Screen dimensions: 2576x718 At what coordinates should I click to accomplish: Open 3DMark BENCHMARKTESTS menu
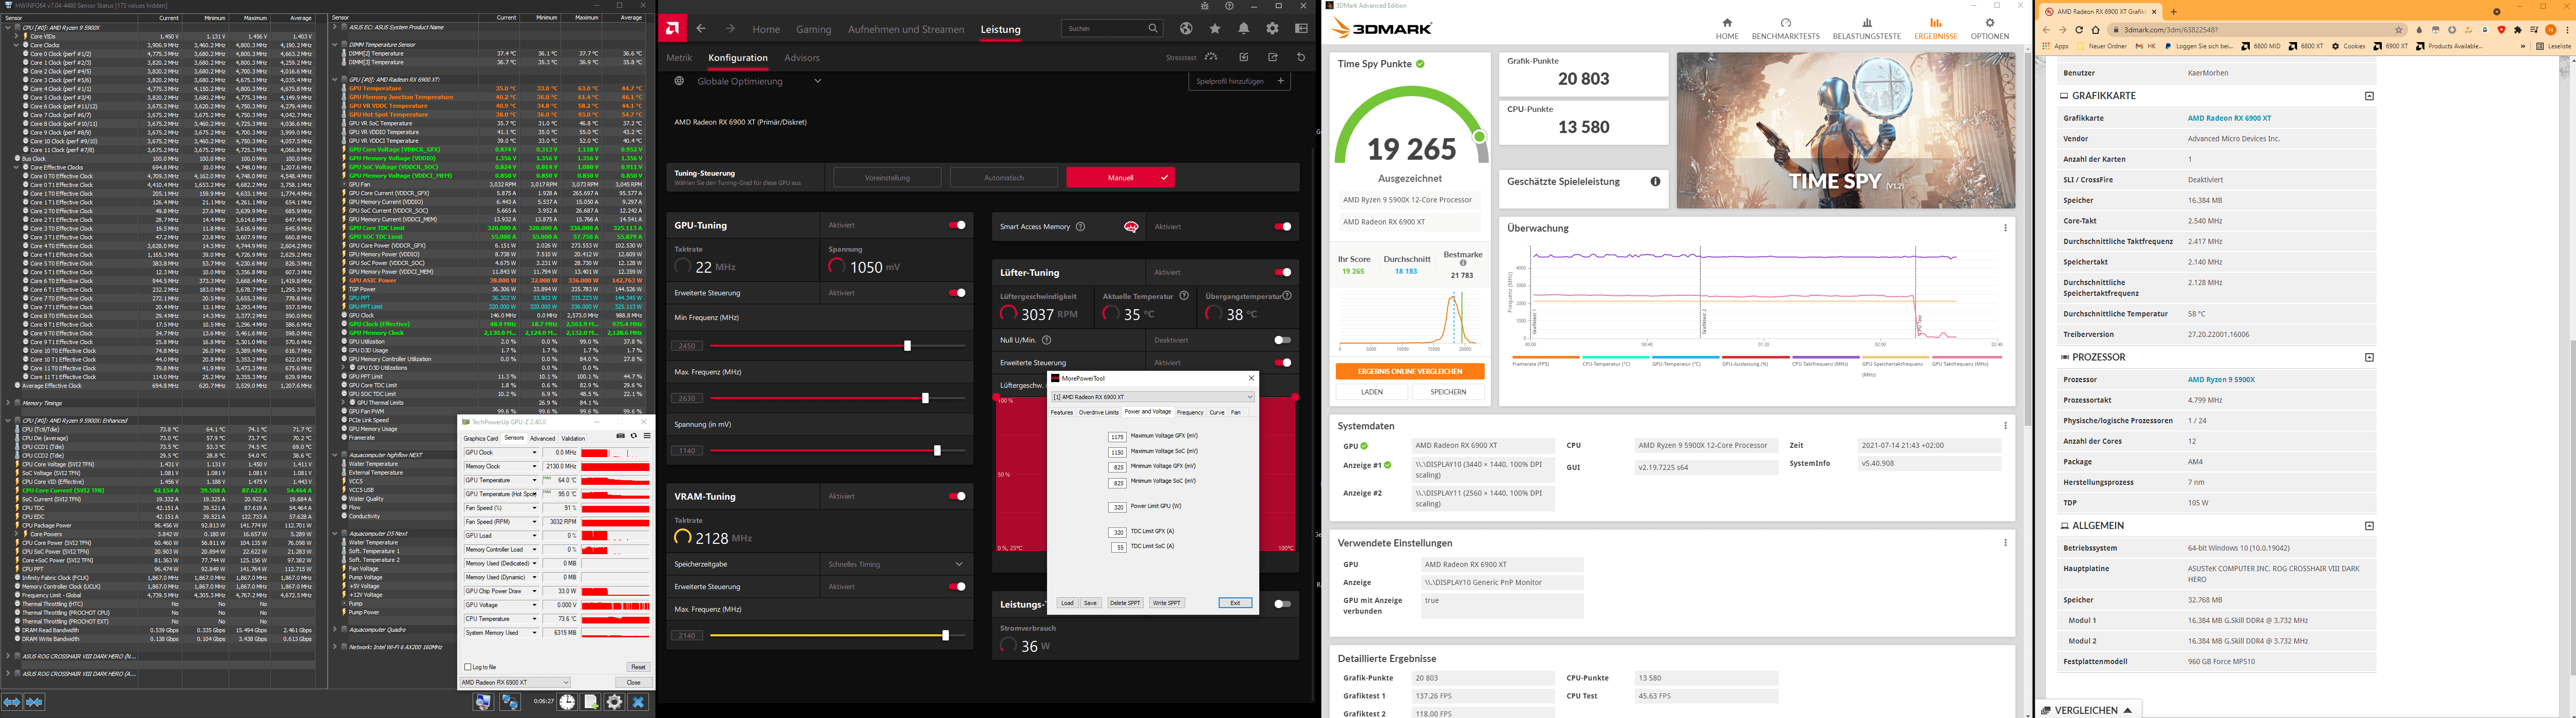pyautogui.click(x=1786, y=29)
